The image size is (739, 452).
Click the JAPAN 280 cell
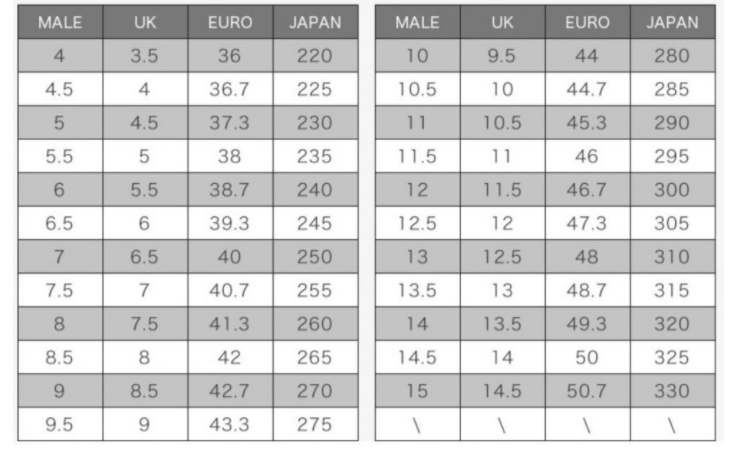(673, 56)
